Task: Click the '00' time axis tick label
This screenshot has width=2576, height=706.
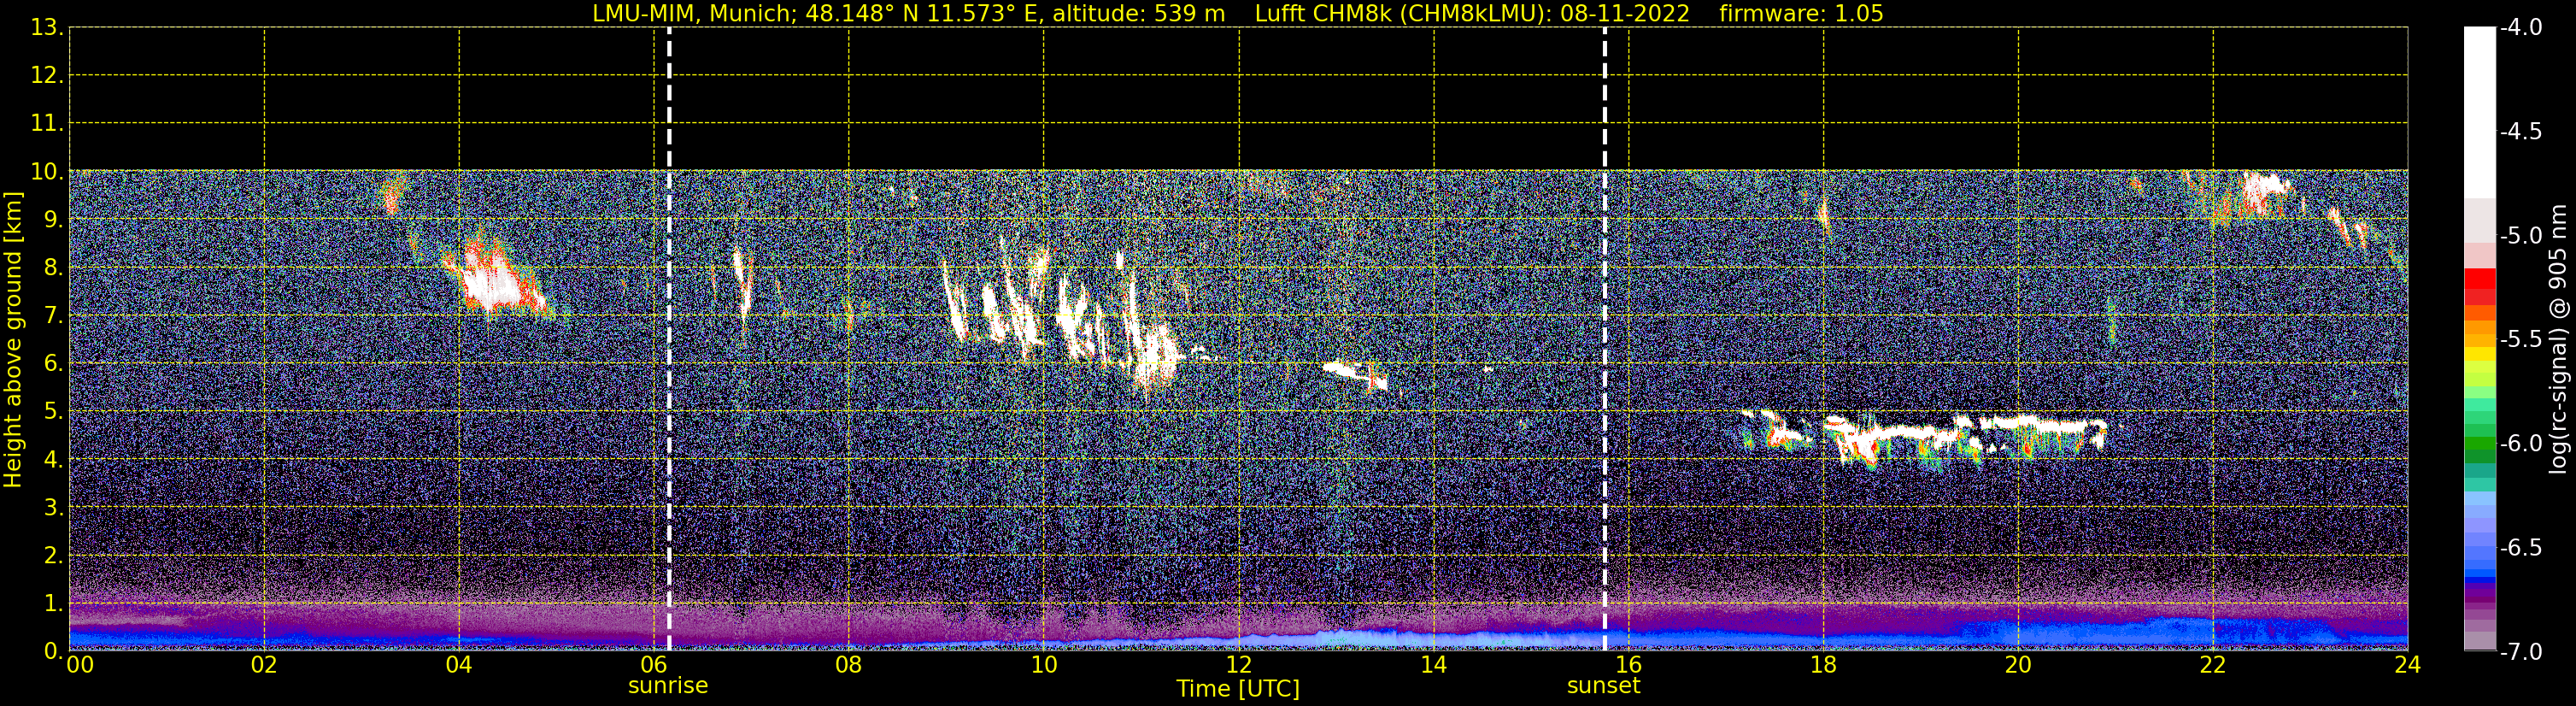Action: point(80,665)
